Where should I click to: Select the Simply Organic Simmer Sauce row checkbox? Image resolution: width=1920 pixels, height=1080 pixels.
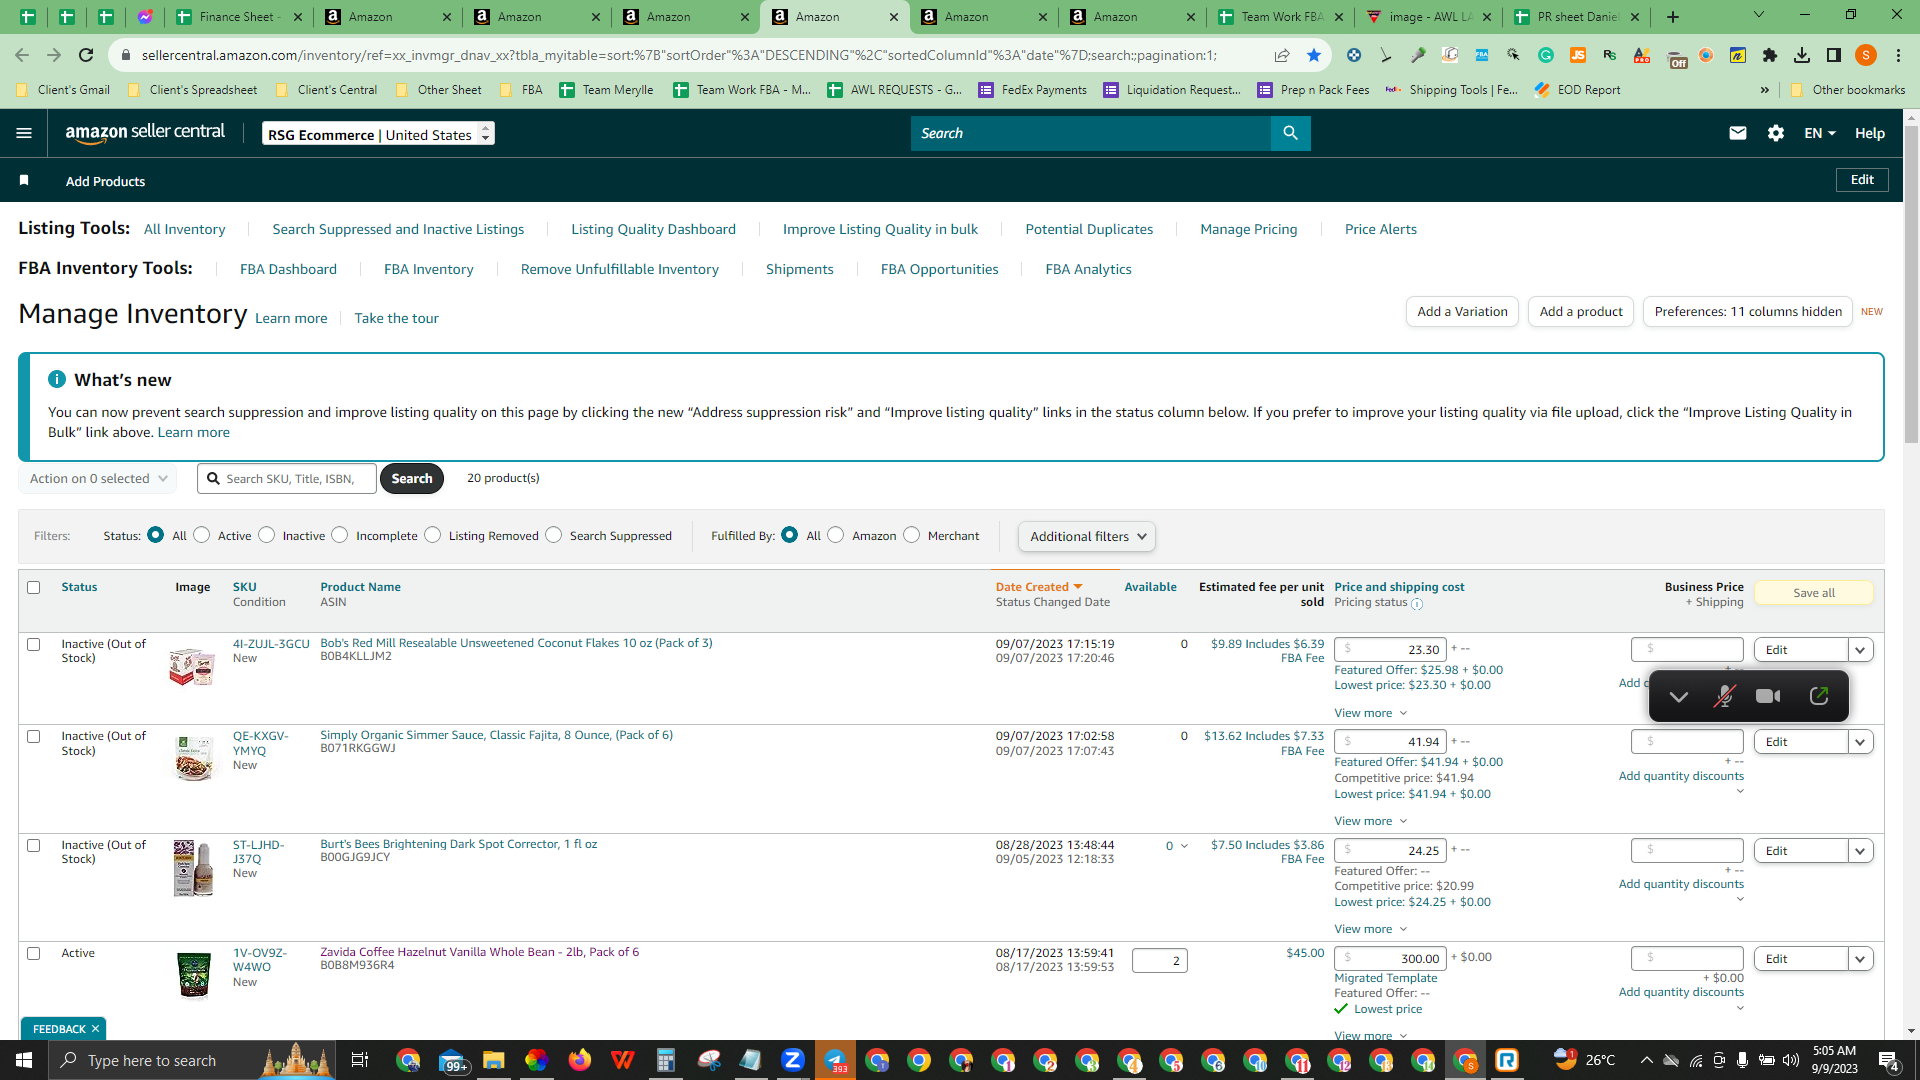[34, 736]
